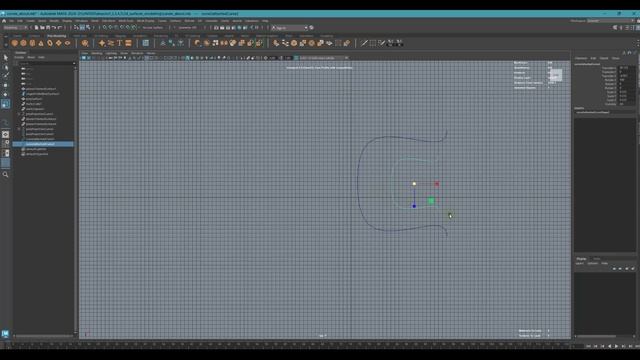
Task: Pick the Lasso select tool in the toolbox
Action: [5, 67]
